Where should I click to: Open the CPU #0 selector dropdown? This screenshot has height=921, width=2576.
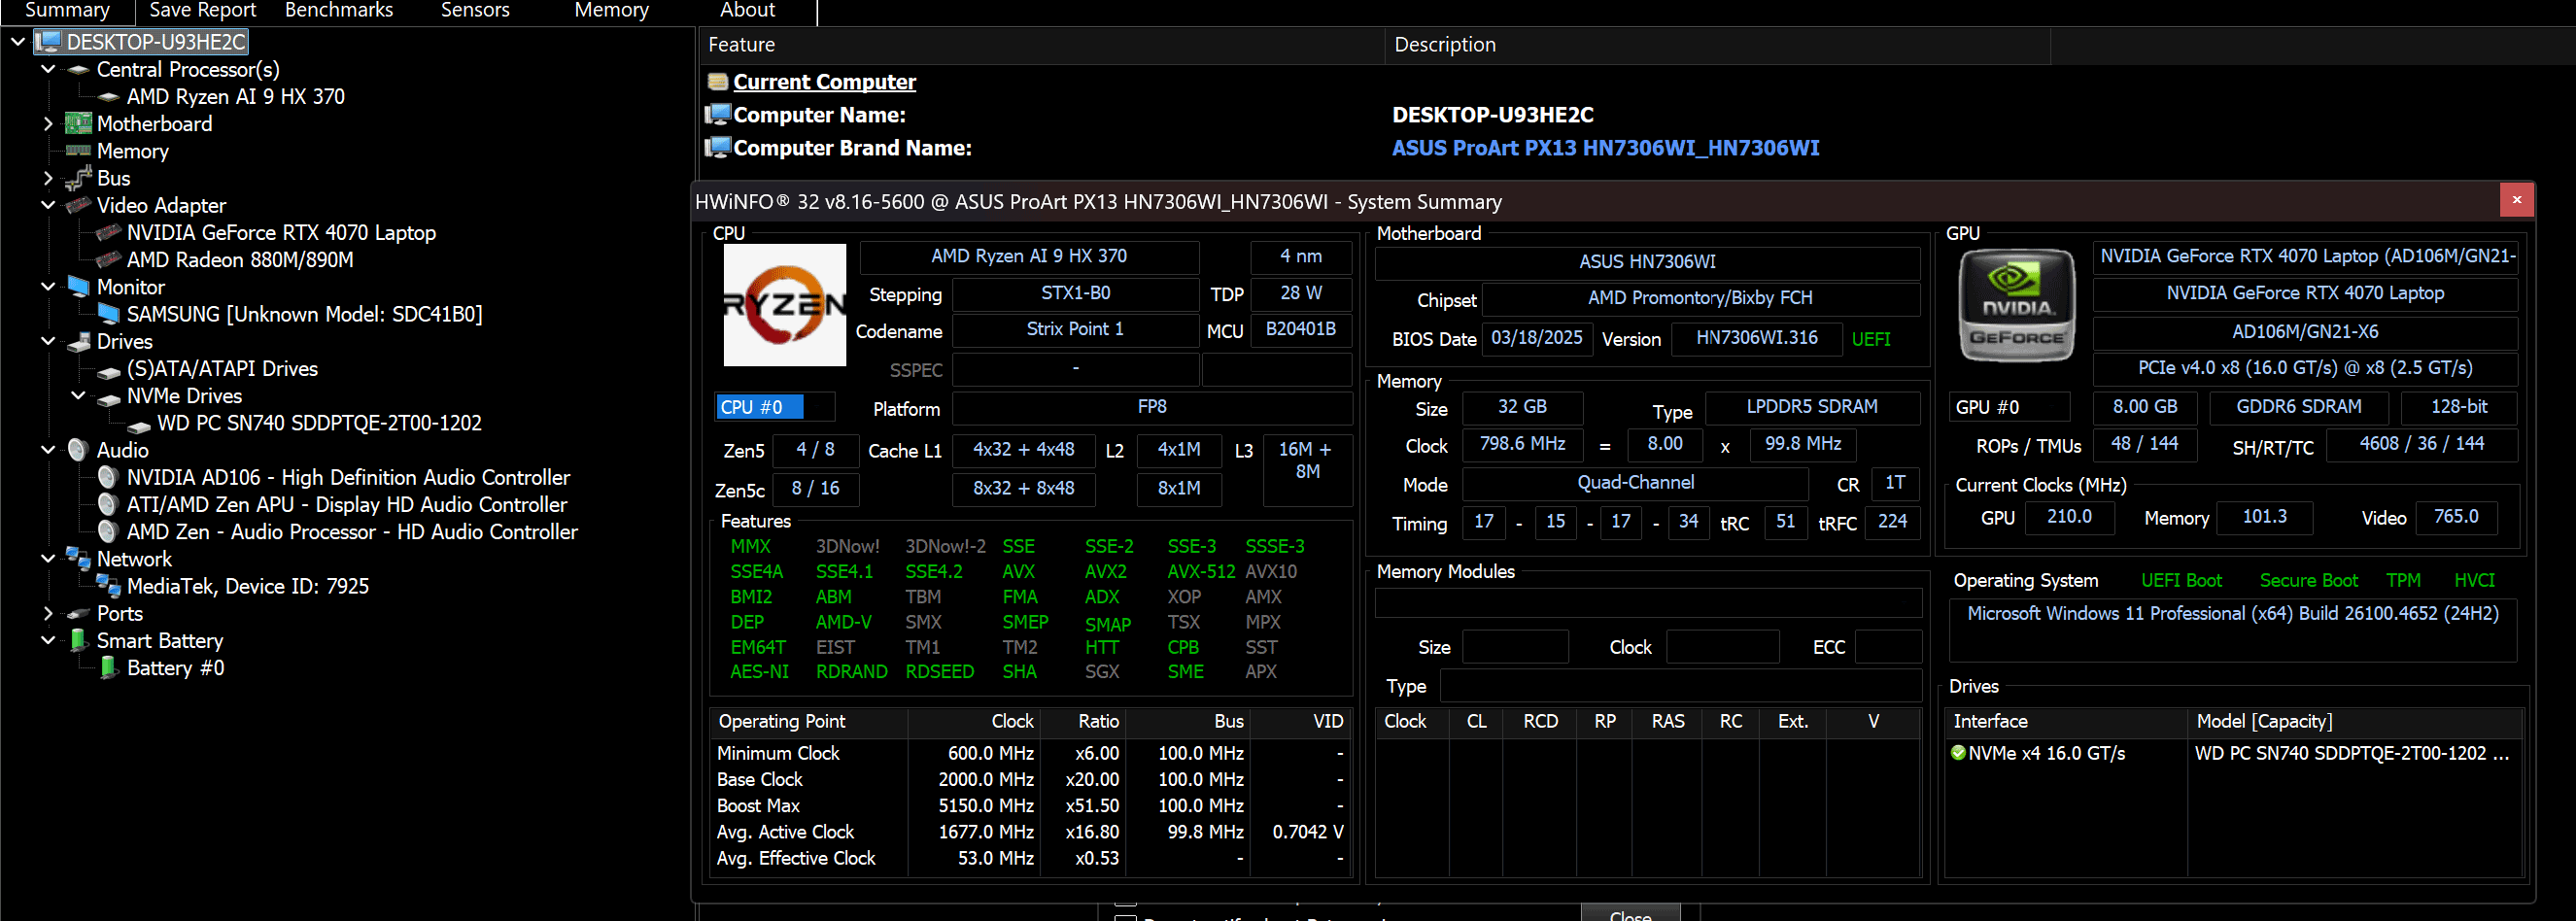[x=774, y=407]
